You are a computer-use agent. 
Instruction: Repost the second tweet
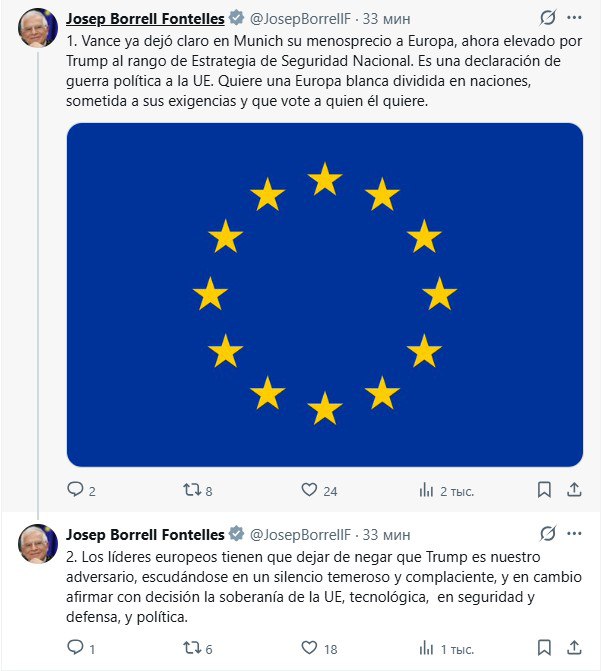pos(189,648)
